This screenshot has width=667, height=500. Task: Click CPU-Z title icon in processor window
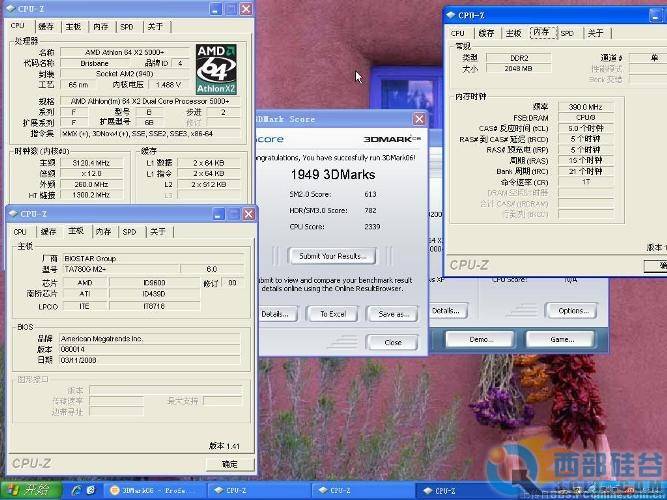click(x=11, y=9)
